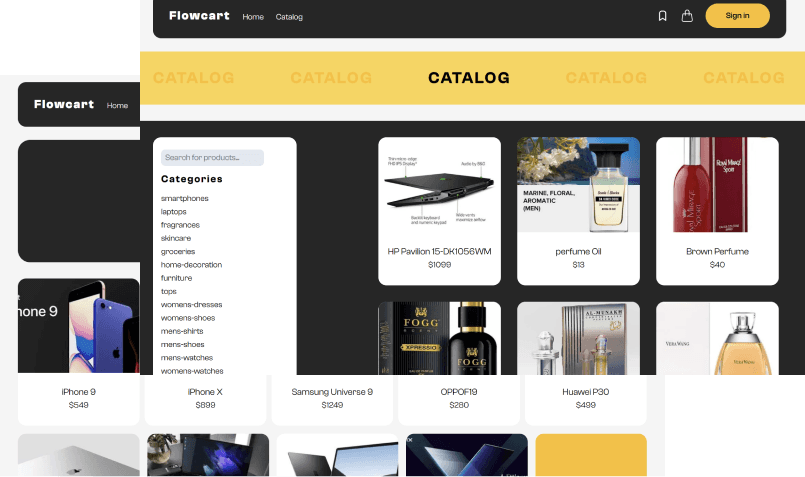
Task: Click the $549 price under iPhone 9
Action: coord(79,405)
